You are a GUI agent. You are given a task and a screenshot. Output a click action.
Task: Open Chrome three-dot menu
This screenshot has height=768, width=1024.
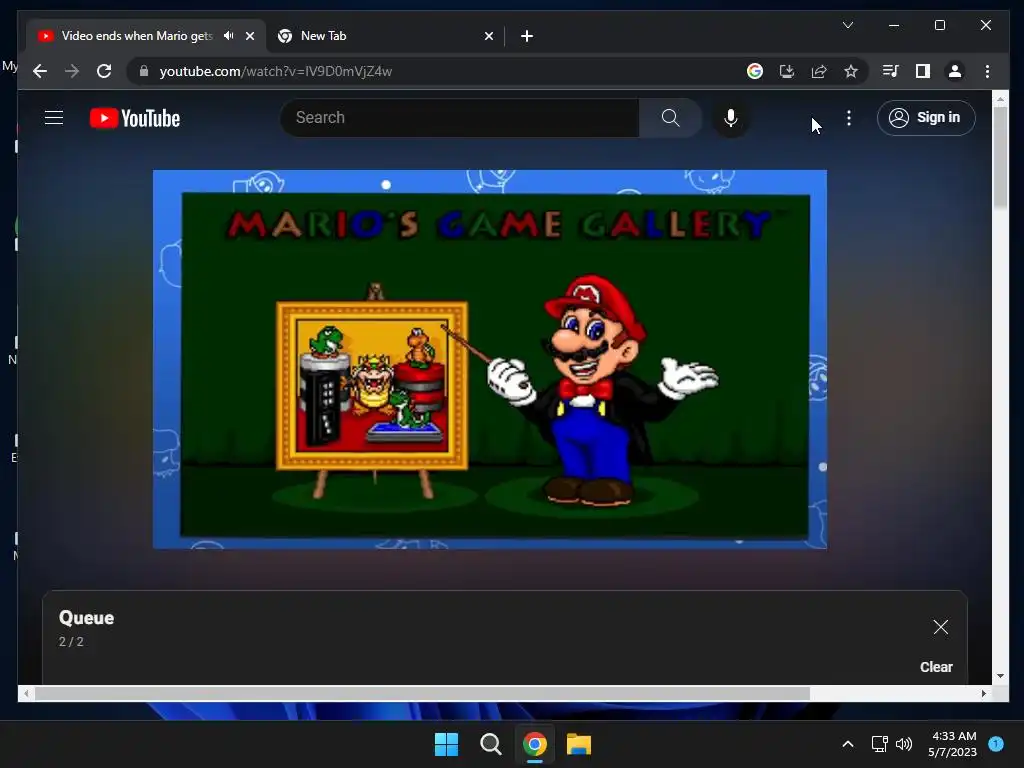pyautogui.click(x=987, y=71)
